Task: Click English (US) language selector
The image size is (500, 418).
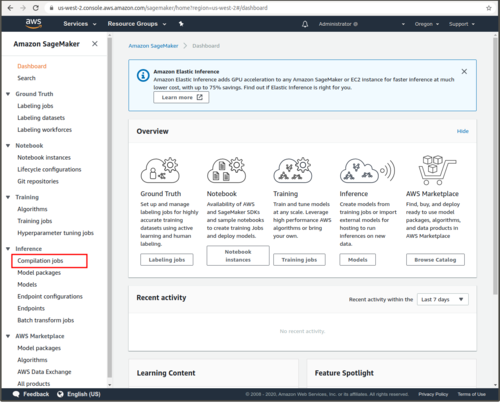Action: tap(84, 394)
